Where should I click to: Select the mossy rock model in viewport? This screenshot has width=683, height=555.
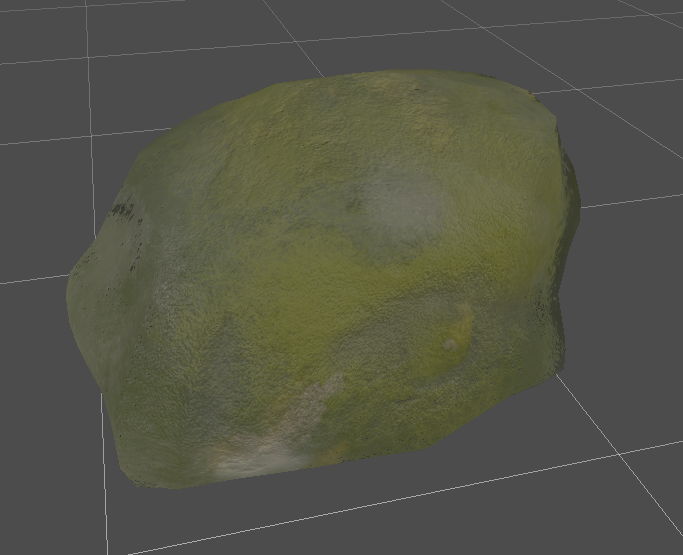(x=323, y=279)
